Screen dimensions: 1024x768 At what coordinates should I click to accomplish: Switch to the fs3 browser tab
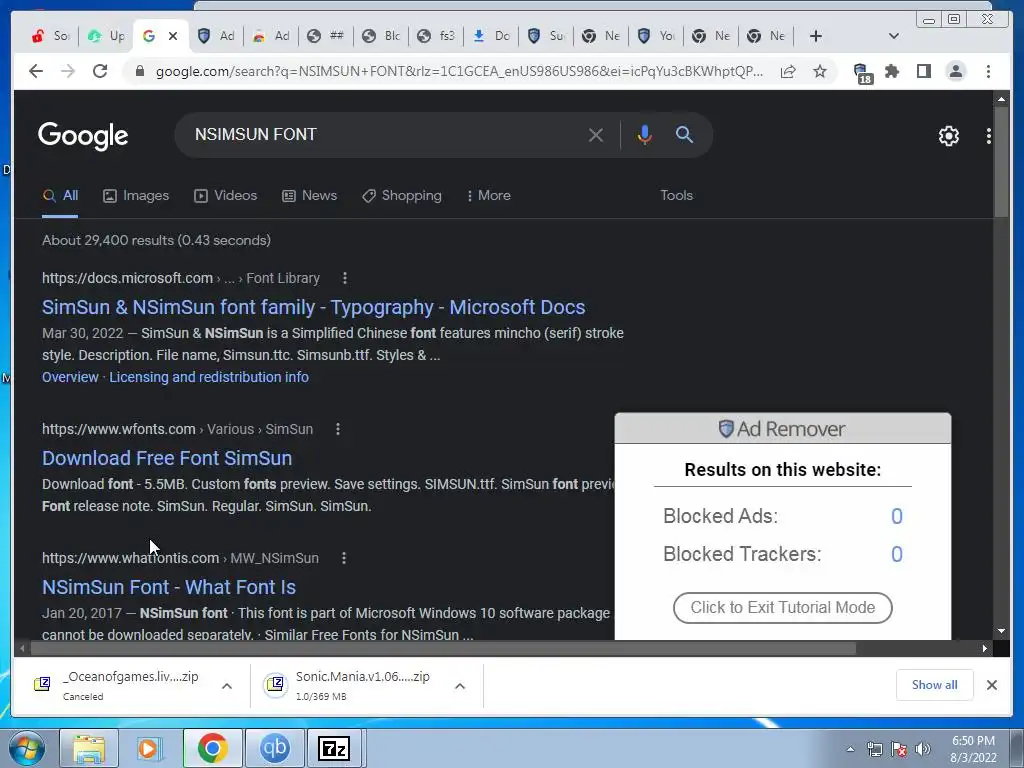[x=436, y=36]
